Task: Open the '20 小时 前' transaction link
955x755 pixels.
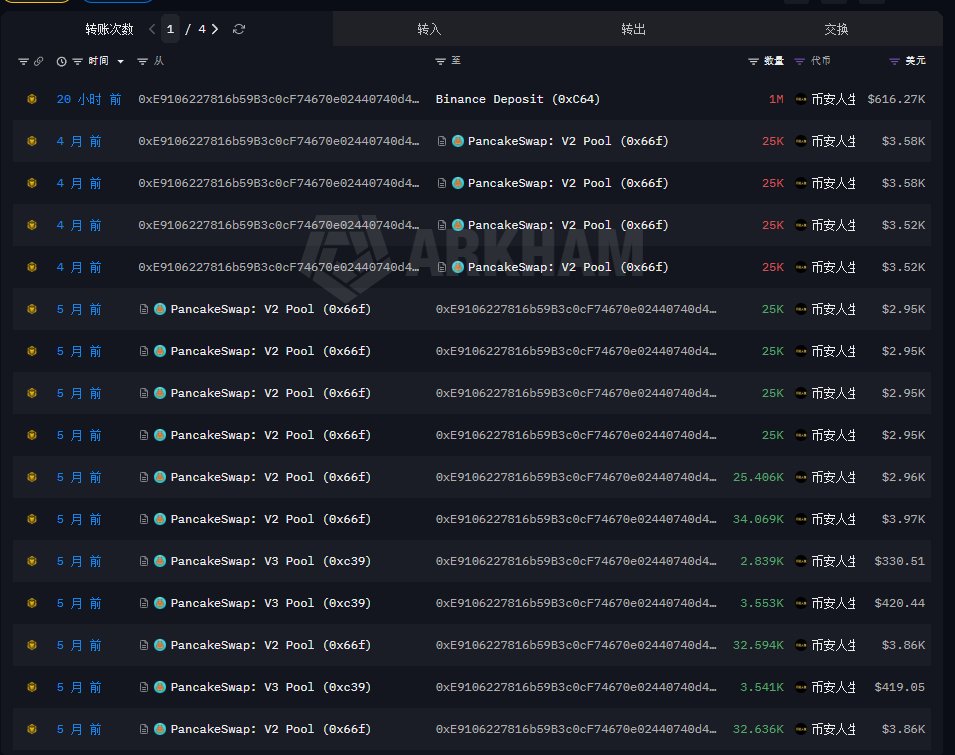Action: pyautogui.click(x=89, y=99)
